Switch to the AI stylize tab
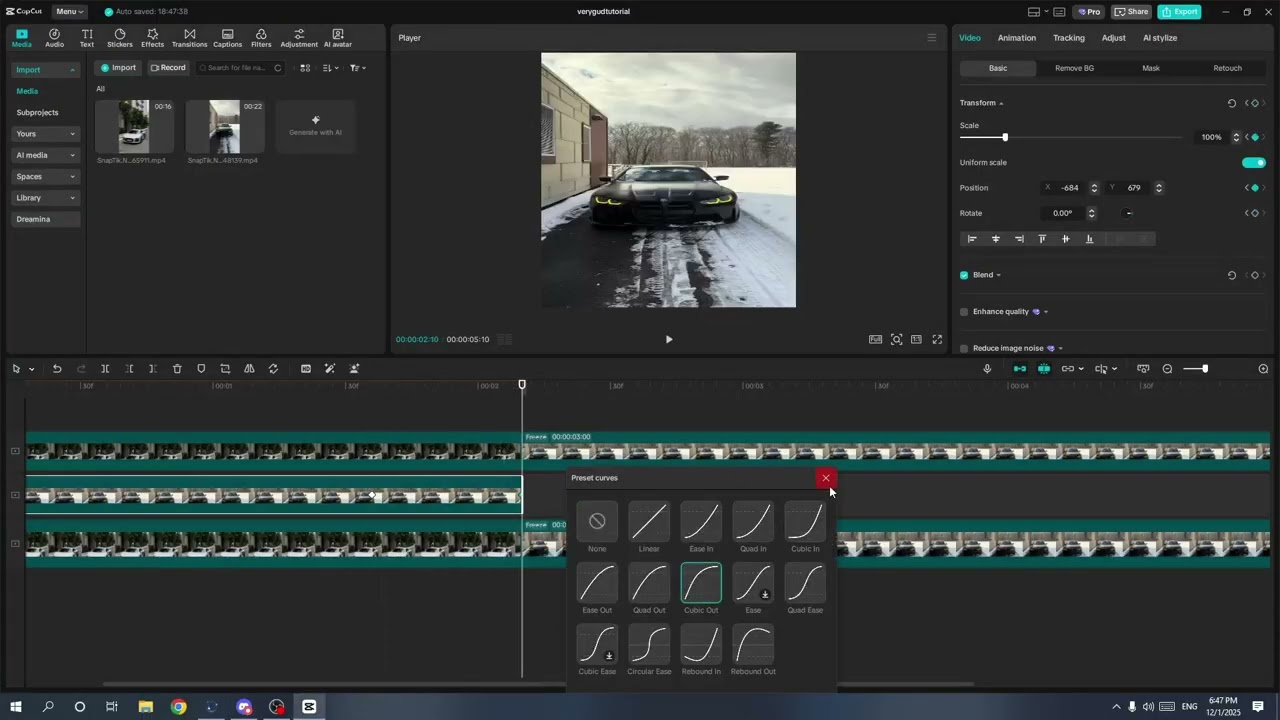 1160,38
